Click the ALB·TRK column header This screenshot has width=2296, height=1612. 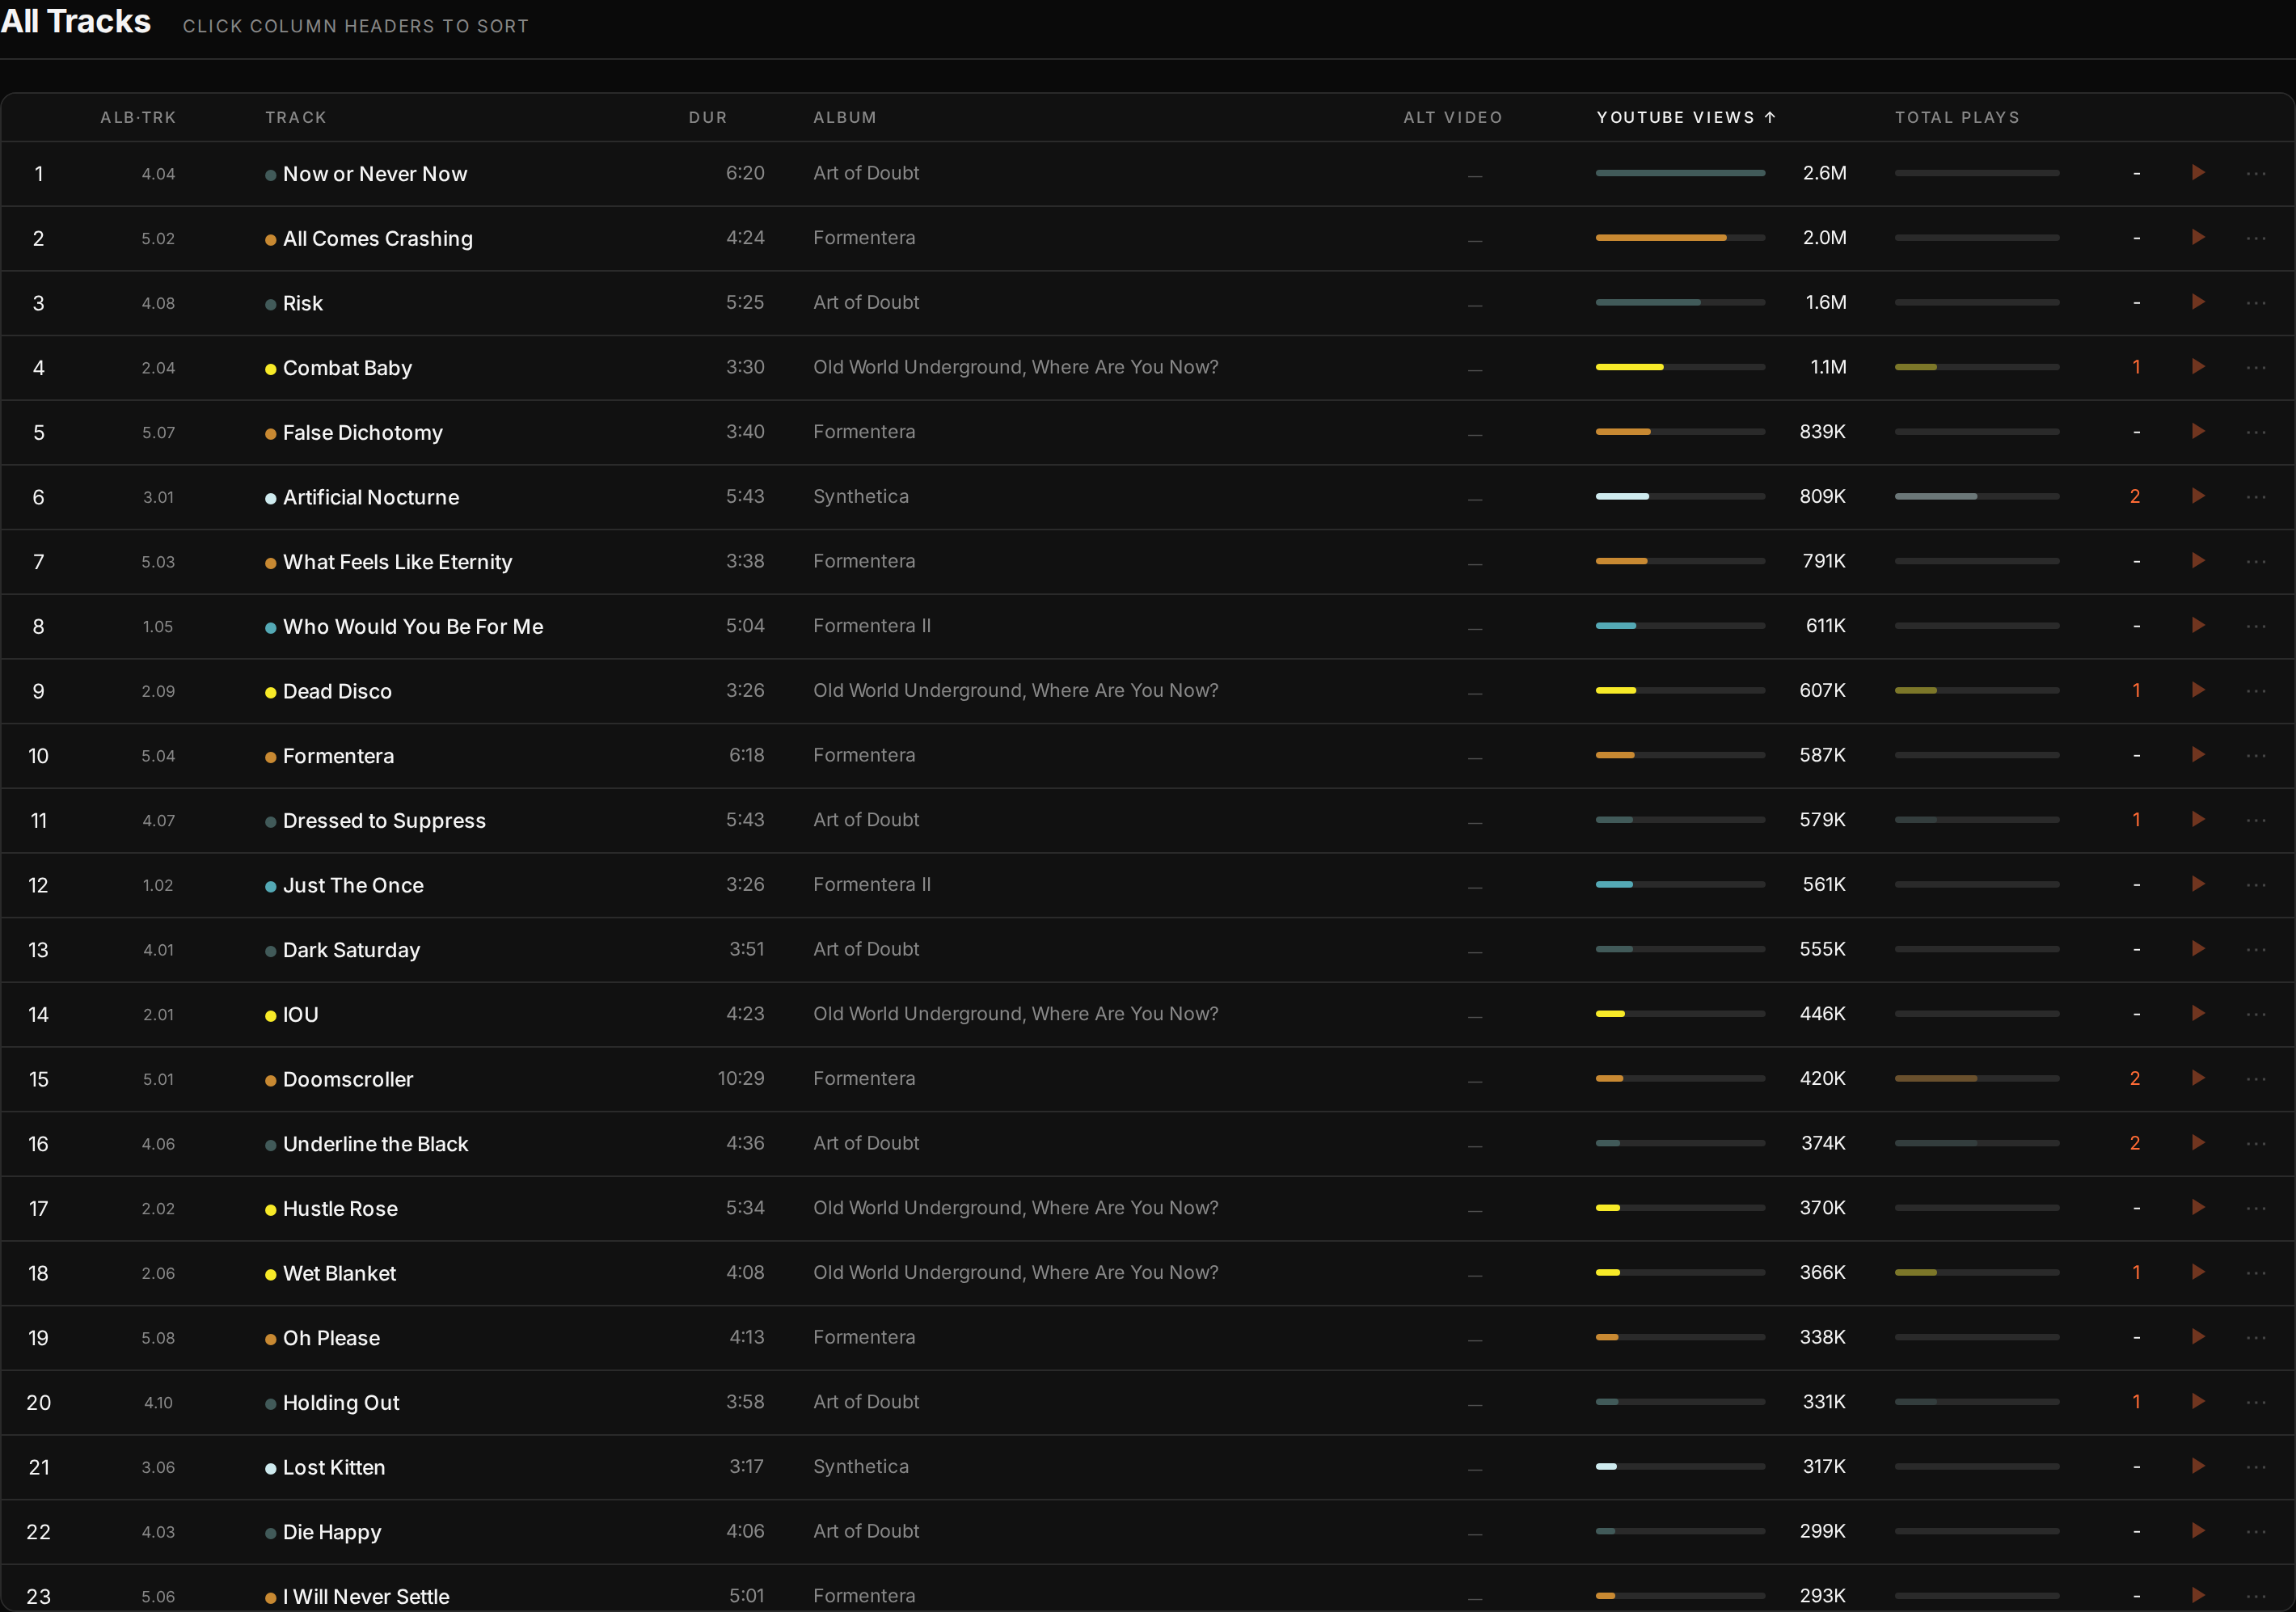tap(138, 117)
